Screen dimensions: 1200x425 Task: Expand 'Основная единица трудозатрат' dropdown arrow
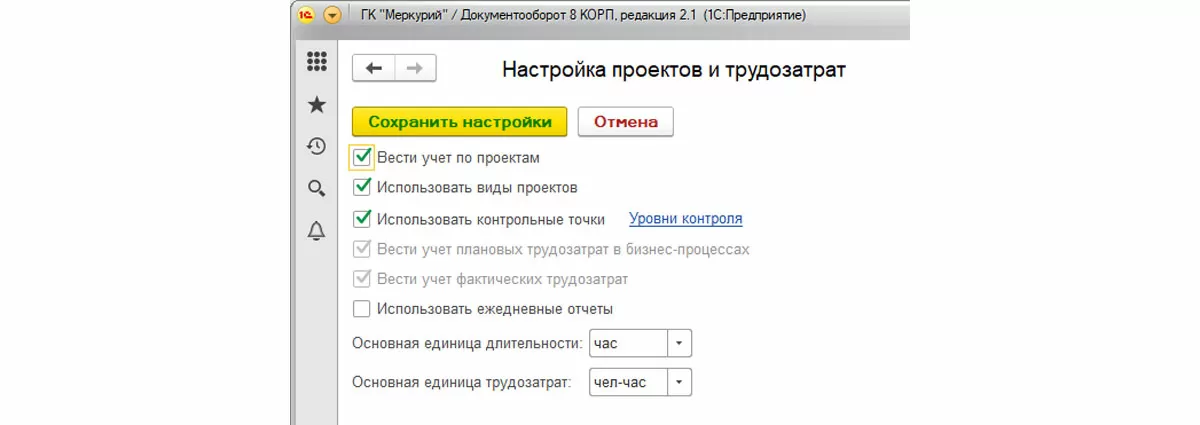(x=679, y=382)
